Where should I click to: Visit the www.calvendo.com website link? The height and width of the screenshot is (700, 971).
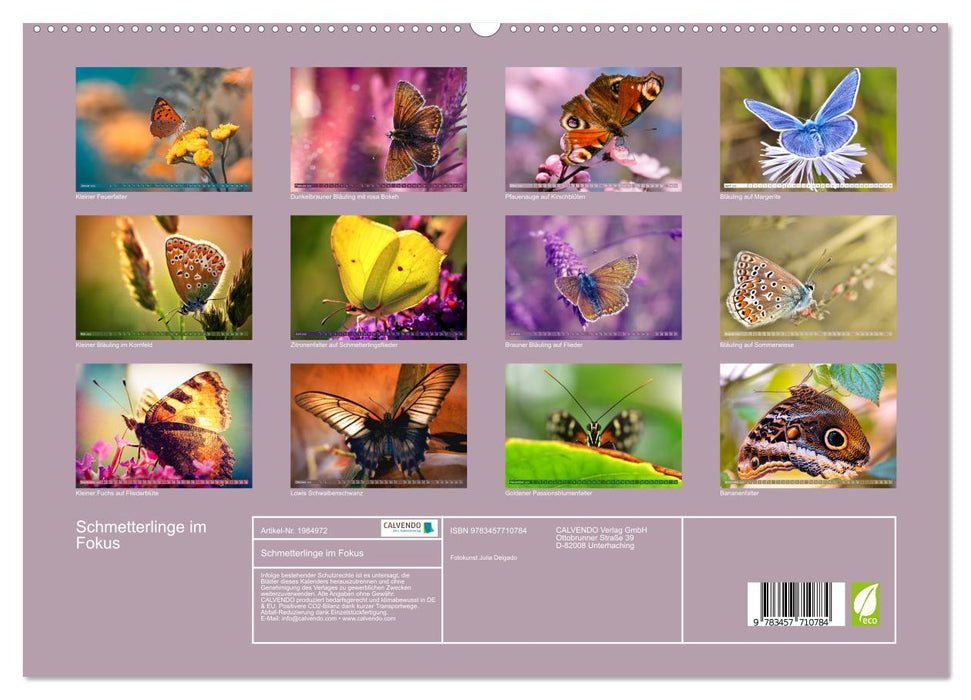click(366, 619)
